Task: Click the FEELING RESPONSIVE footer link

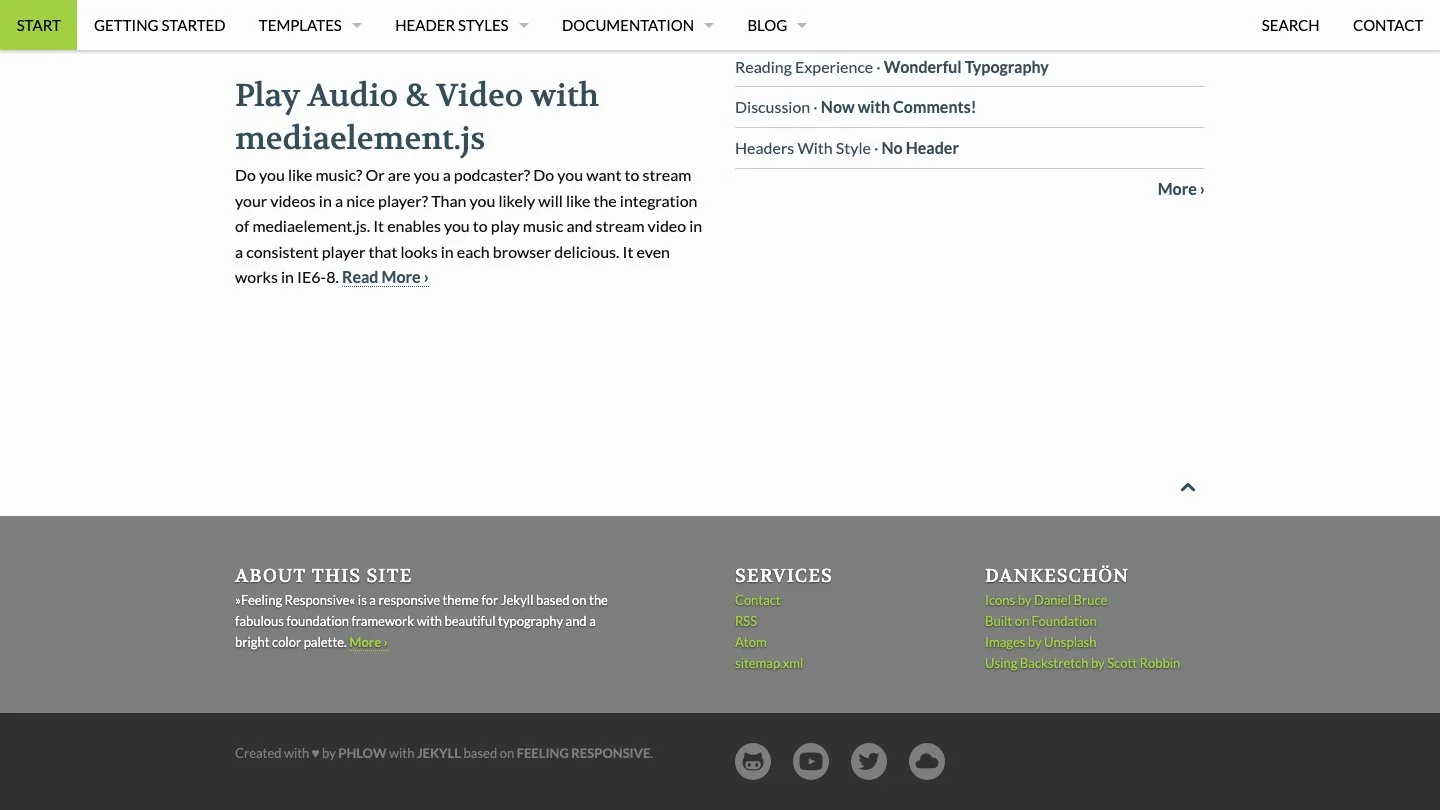Action: [x=583, y=753]
